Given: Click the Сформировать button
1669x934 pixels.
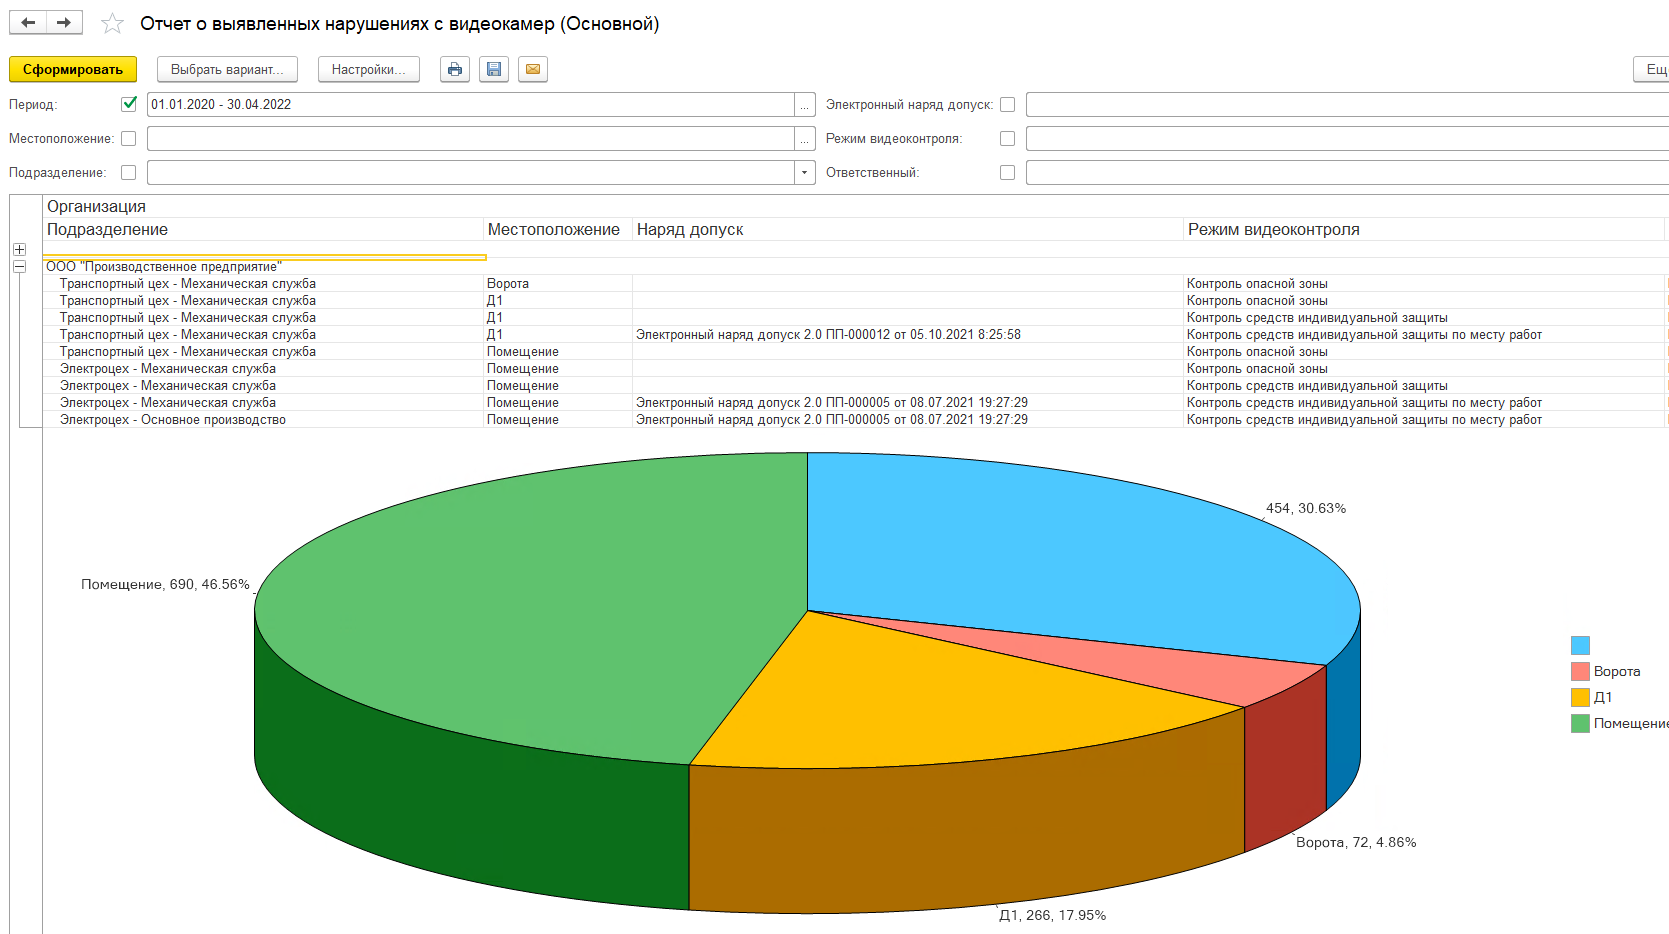Looking at the screenshot, I should 73,69.
